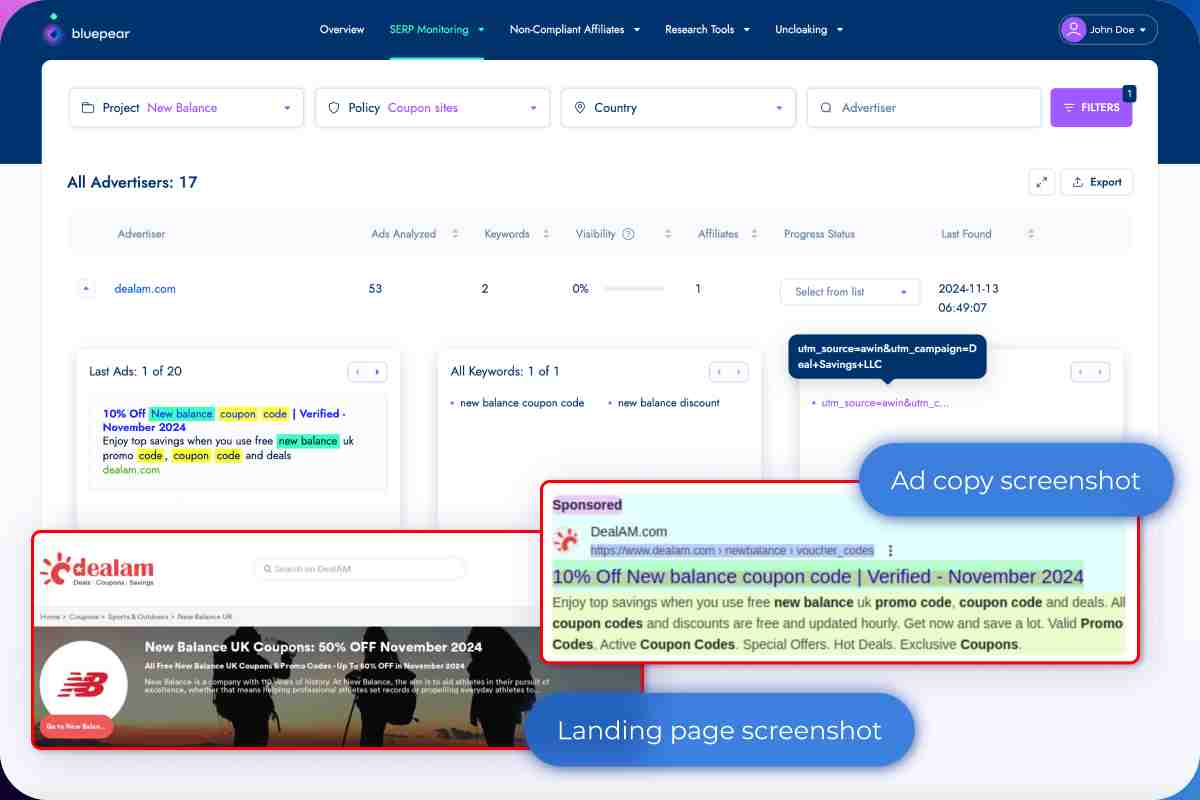Open the SERP Monitoring menu
Screen dimensions: 1200x800
pos(437,29)
